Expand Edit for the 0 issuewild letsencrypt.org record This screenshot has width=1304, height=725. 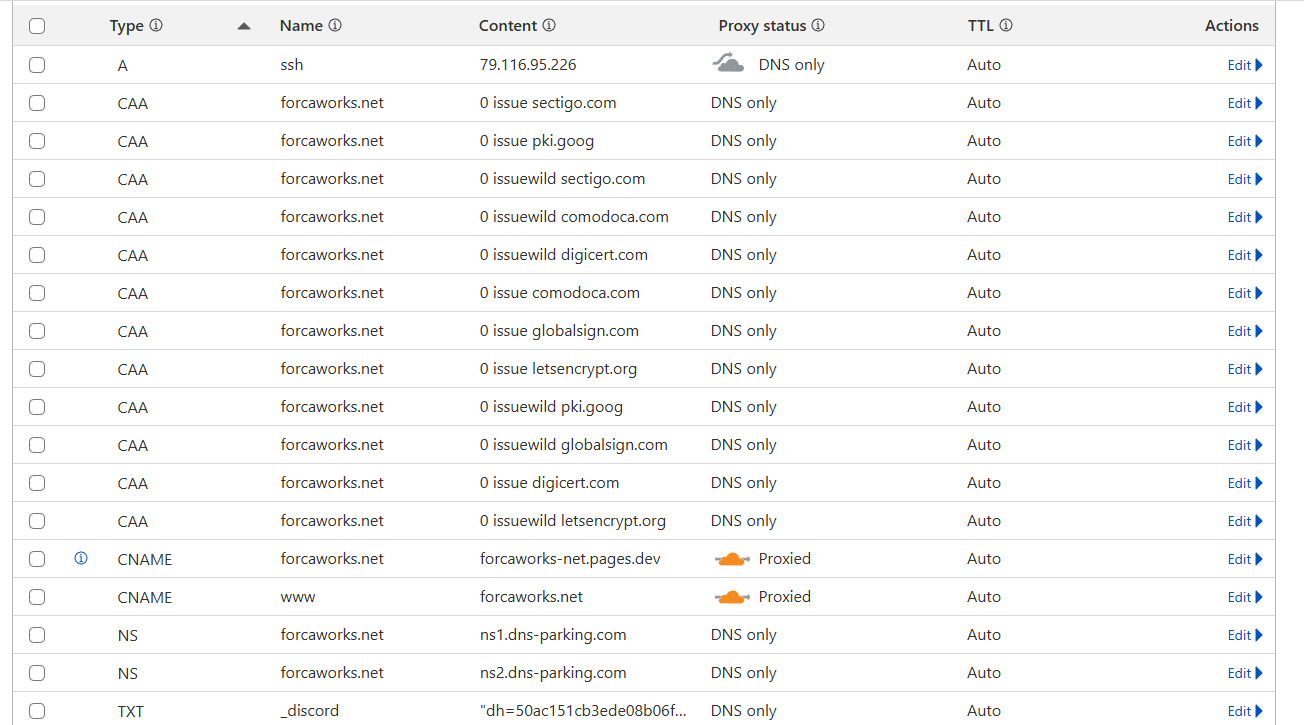1245,521
